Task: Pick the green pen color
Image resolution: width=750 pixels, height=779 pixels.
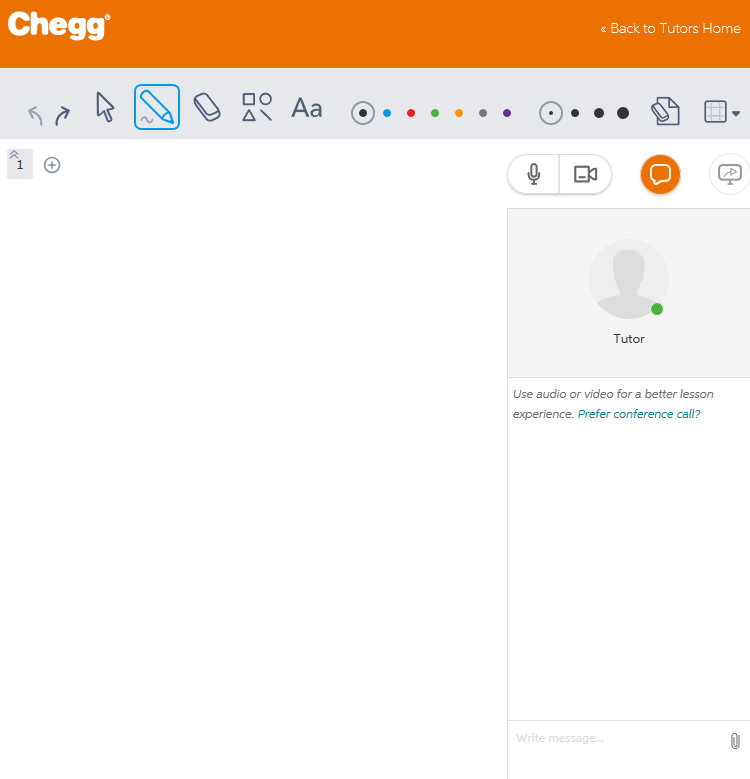Action: click(435, 113)
